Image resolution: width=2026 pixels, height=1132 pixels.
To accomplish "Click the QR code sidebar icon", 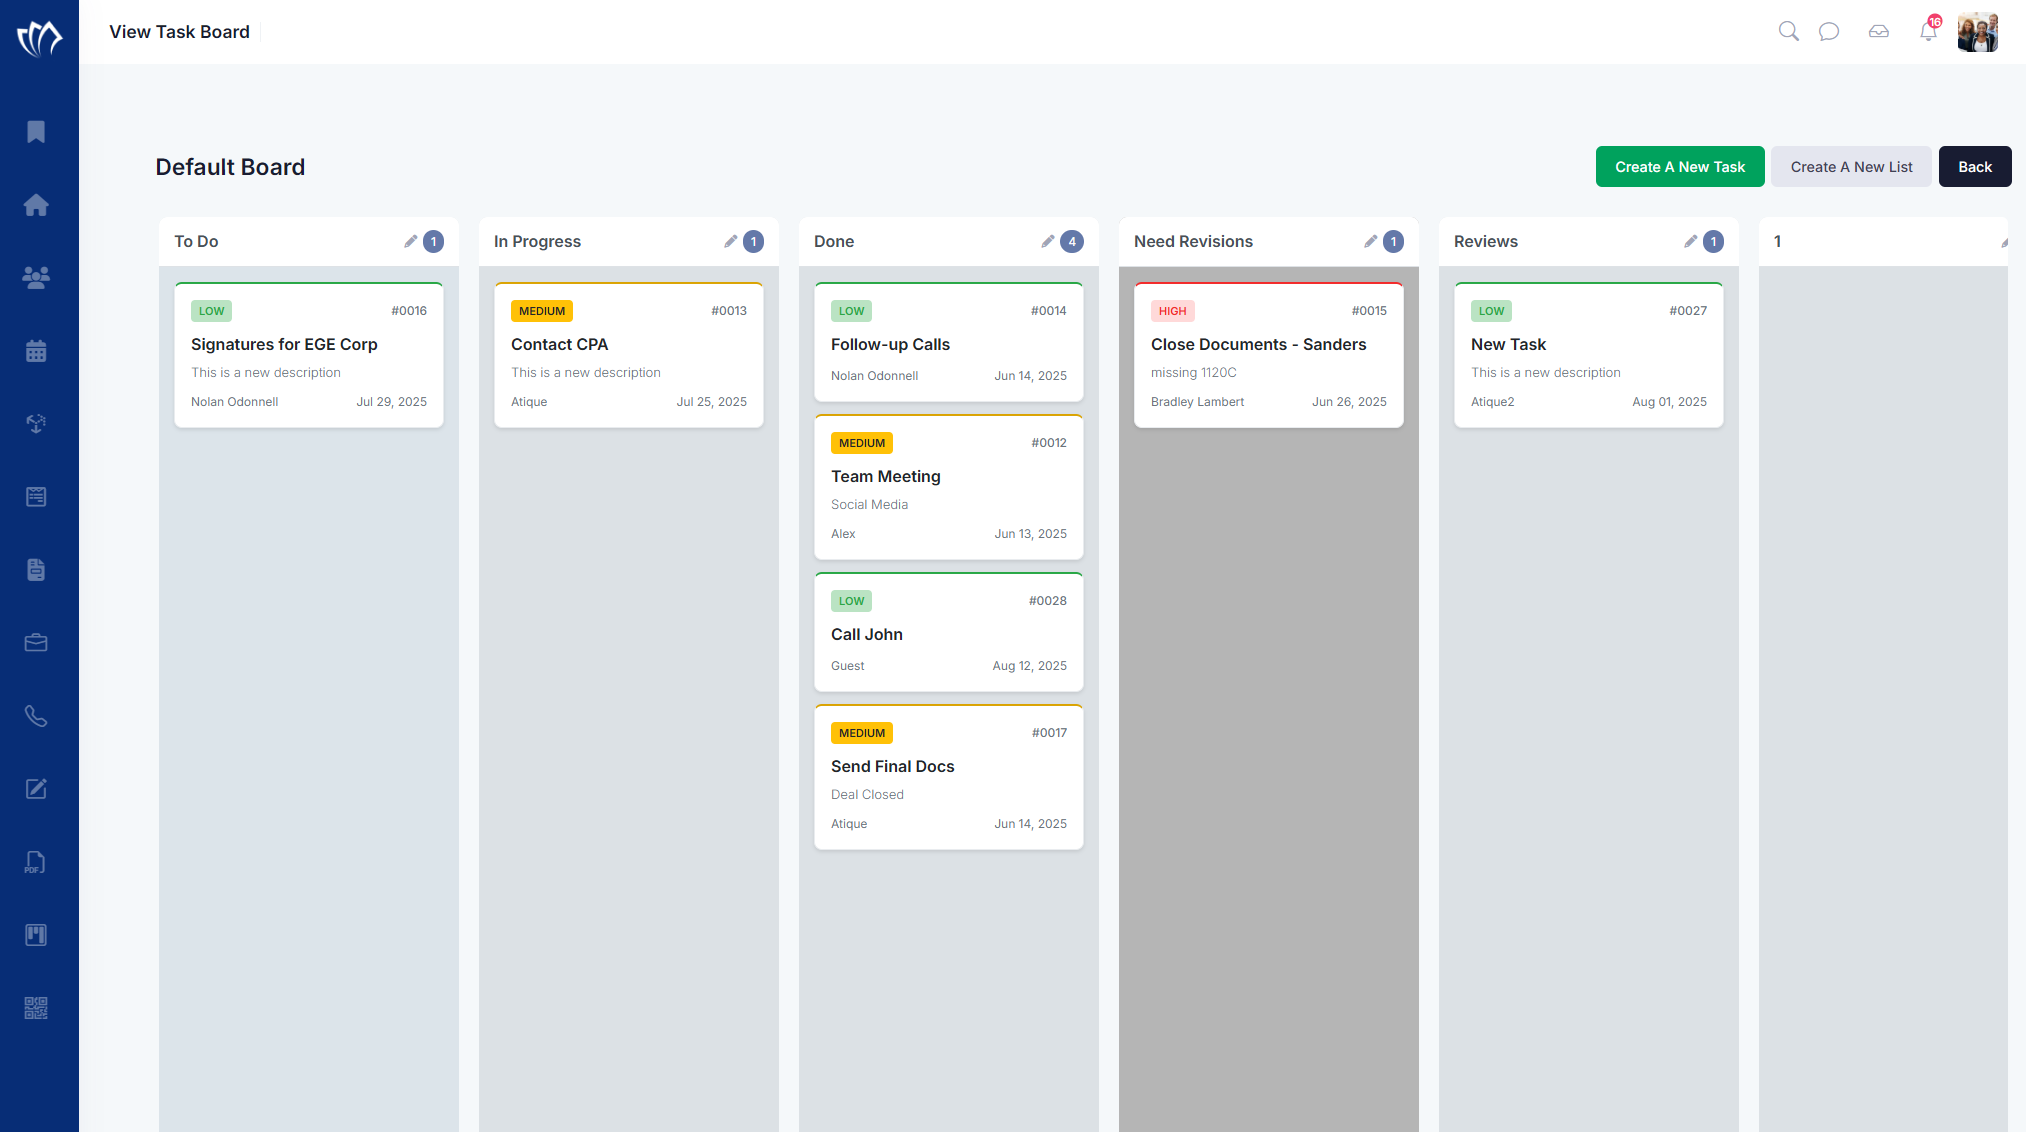I will (36, 1008).
